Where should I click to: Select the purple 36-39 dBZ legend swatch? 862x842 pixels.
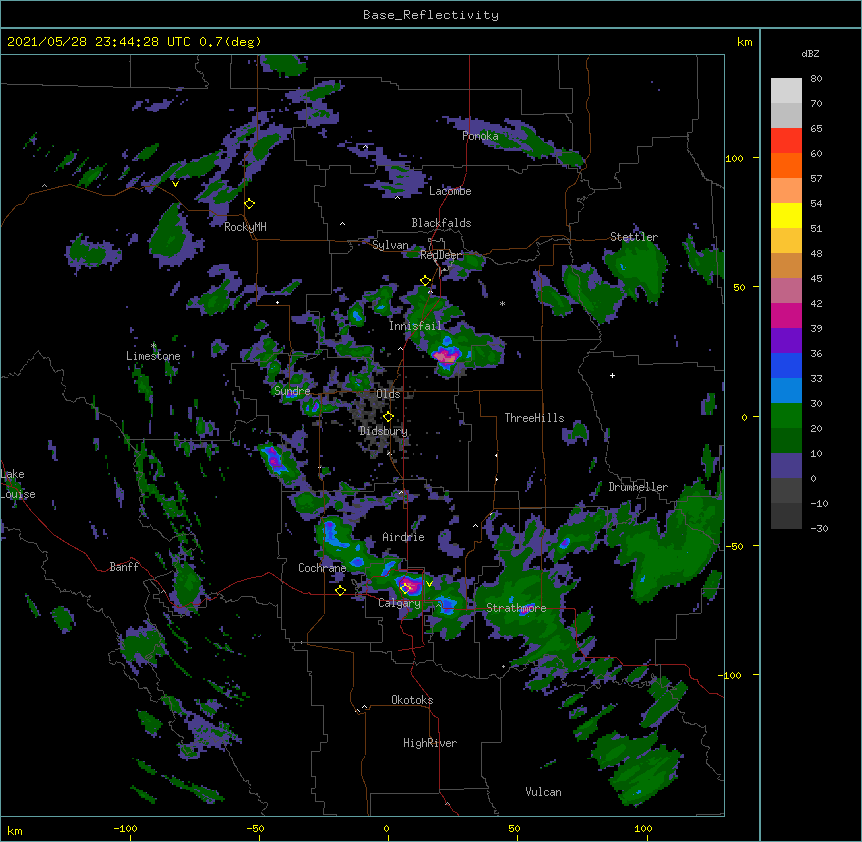coord(786,341)
